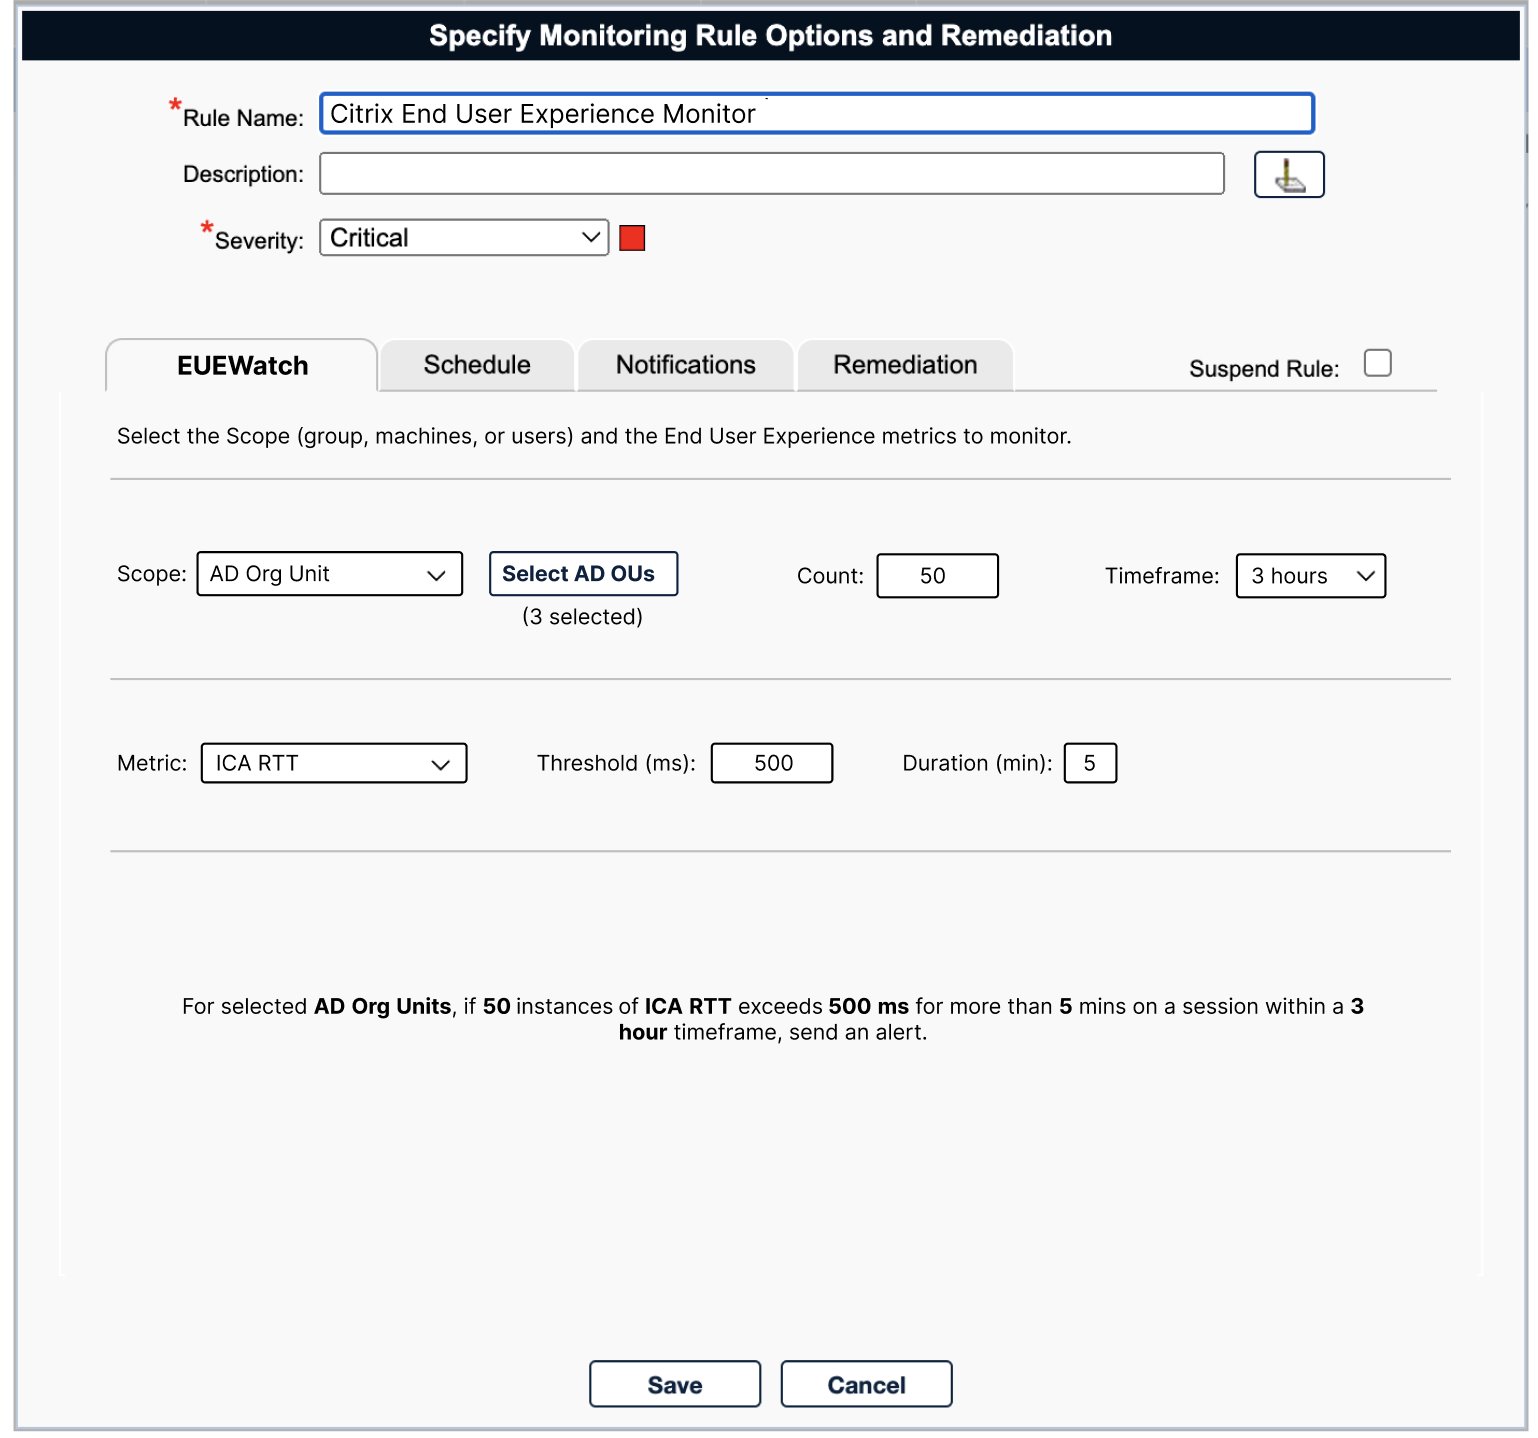Screen dimensions: 1538x1438
Task: Click the dialog title "Specify Monitoring Rule Options"
Action: coord(771,36)
